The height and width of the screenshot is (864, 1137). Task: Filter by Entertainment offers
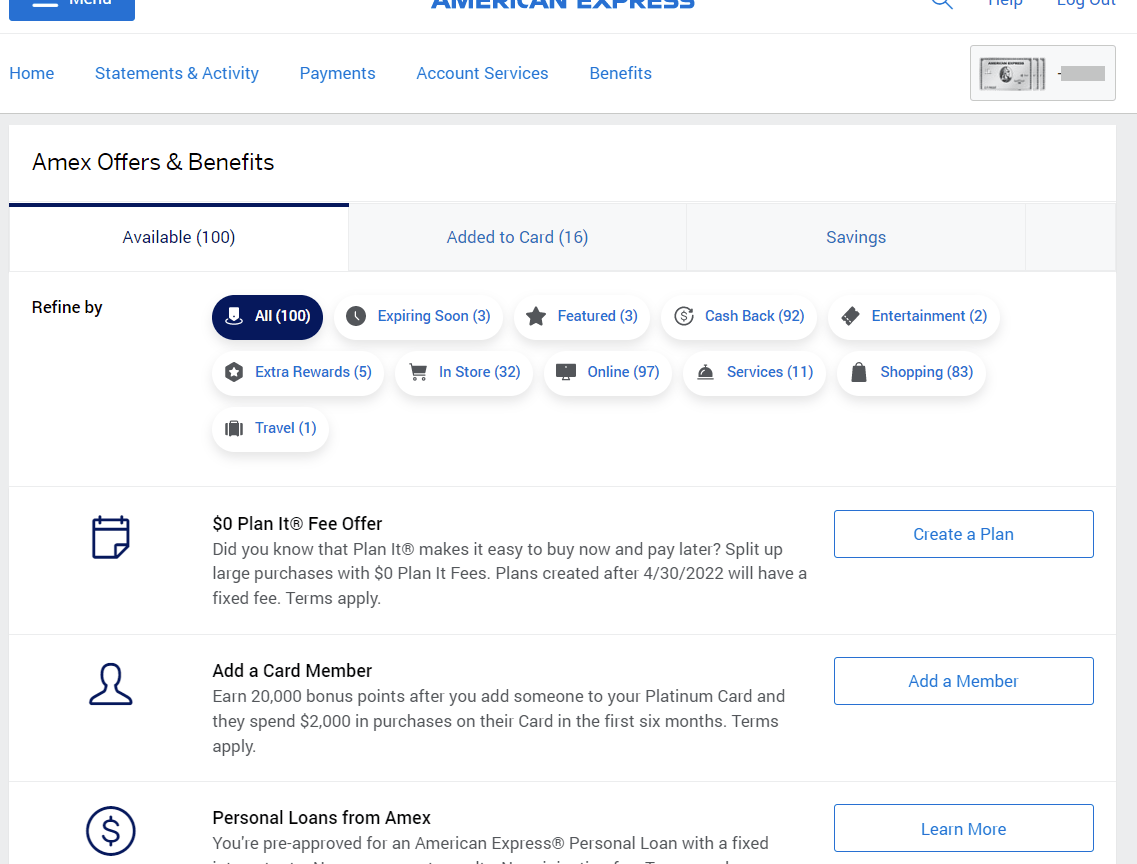pyautogui.click(x=914, y=316)
